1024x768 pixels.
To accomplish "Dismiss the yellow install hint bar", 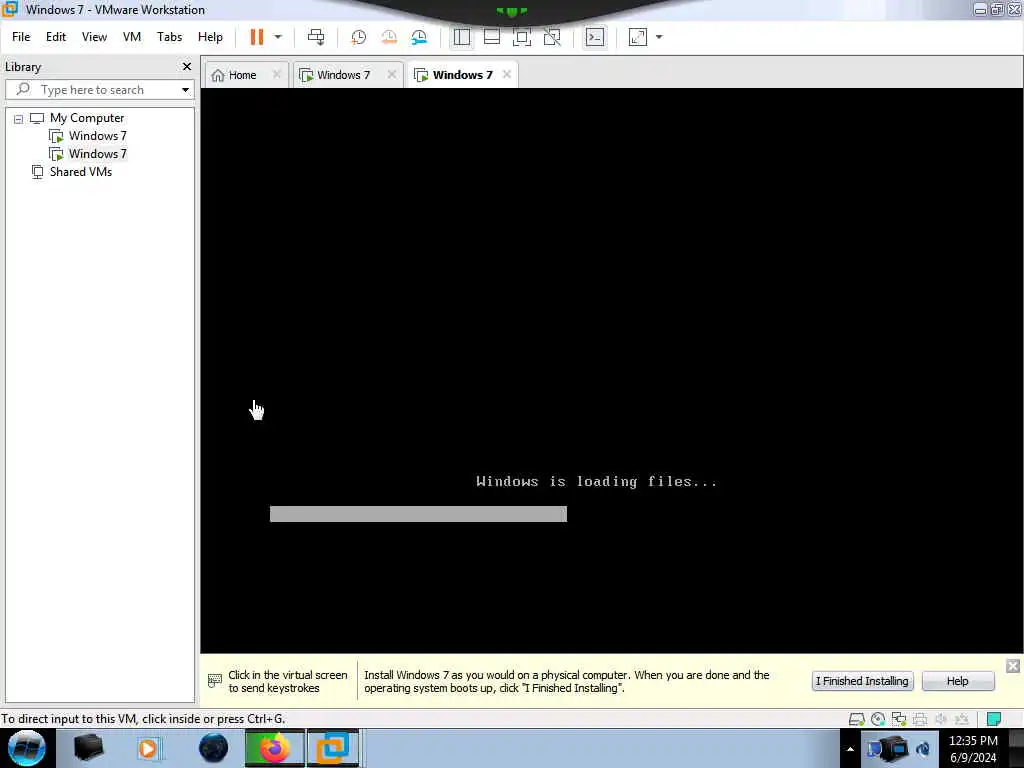I will coord(1013,666).
